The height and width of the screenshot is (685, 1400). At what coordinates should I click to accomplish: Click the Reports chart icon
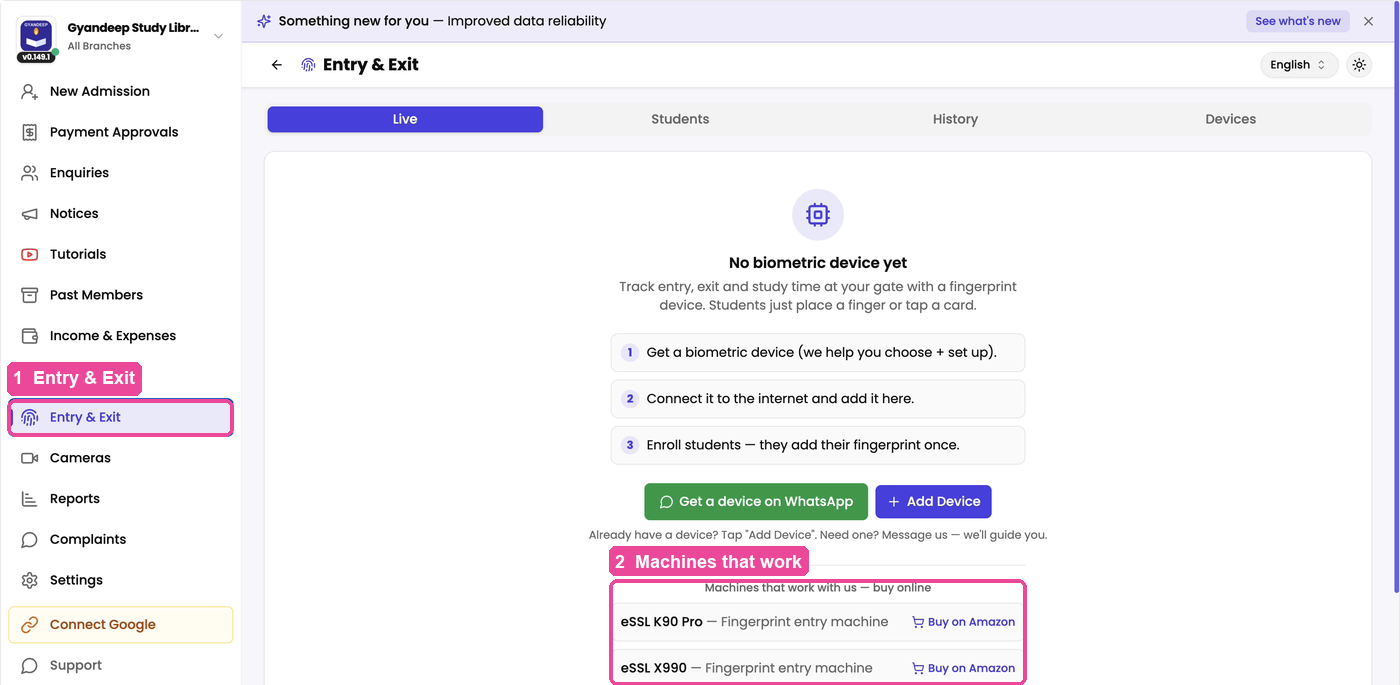click(30, 499)
